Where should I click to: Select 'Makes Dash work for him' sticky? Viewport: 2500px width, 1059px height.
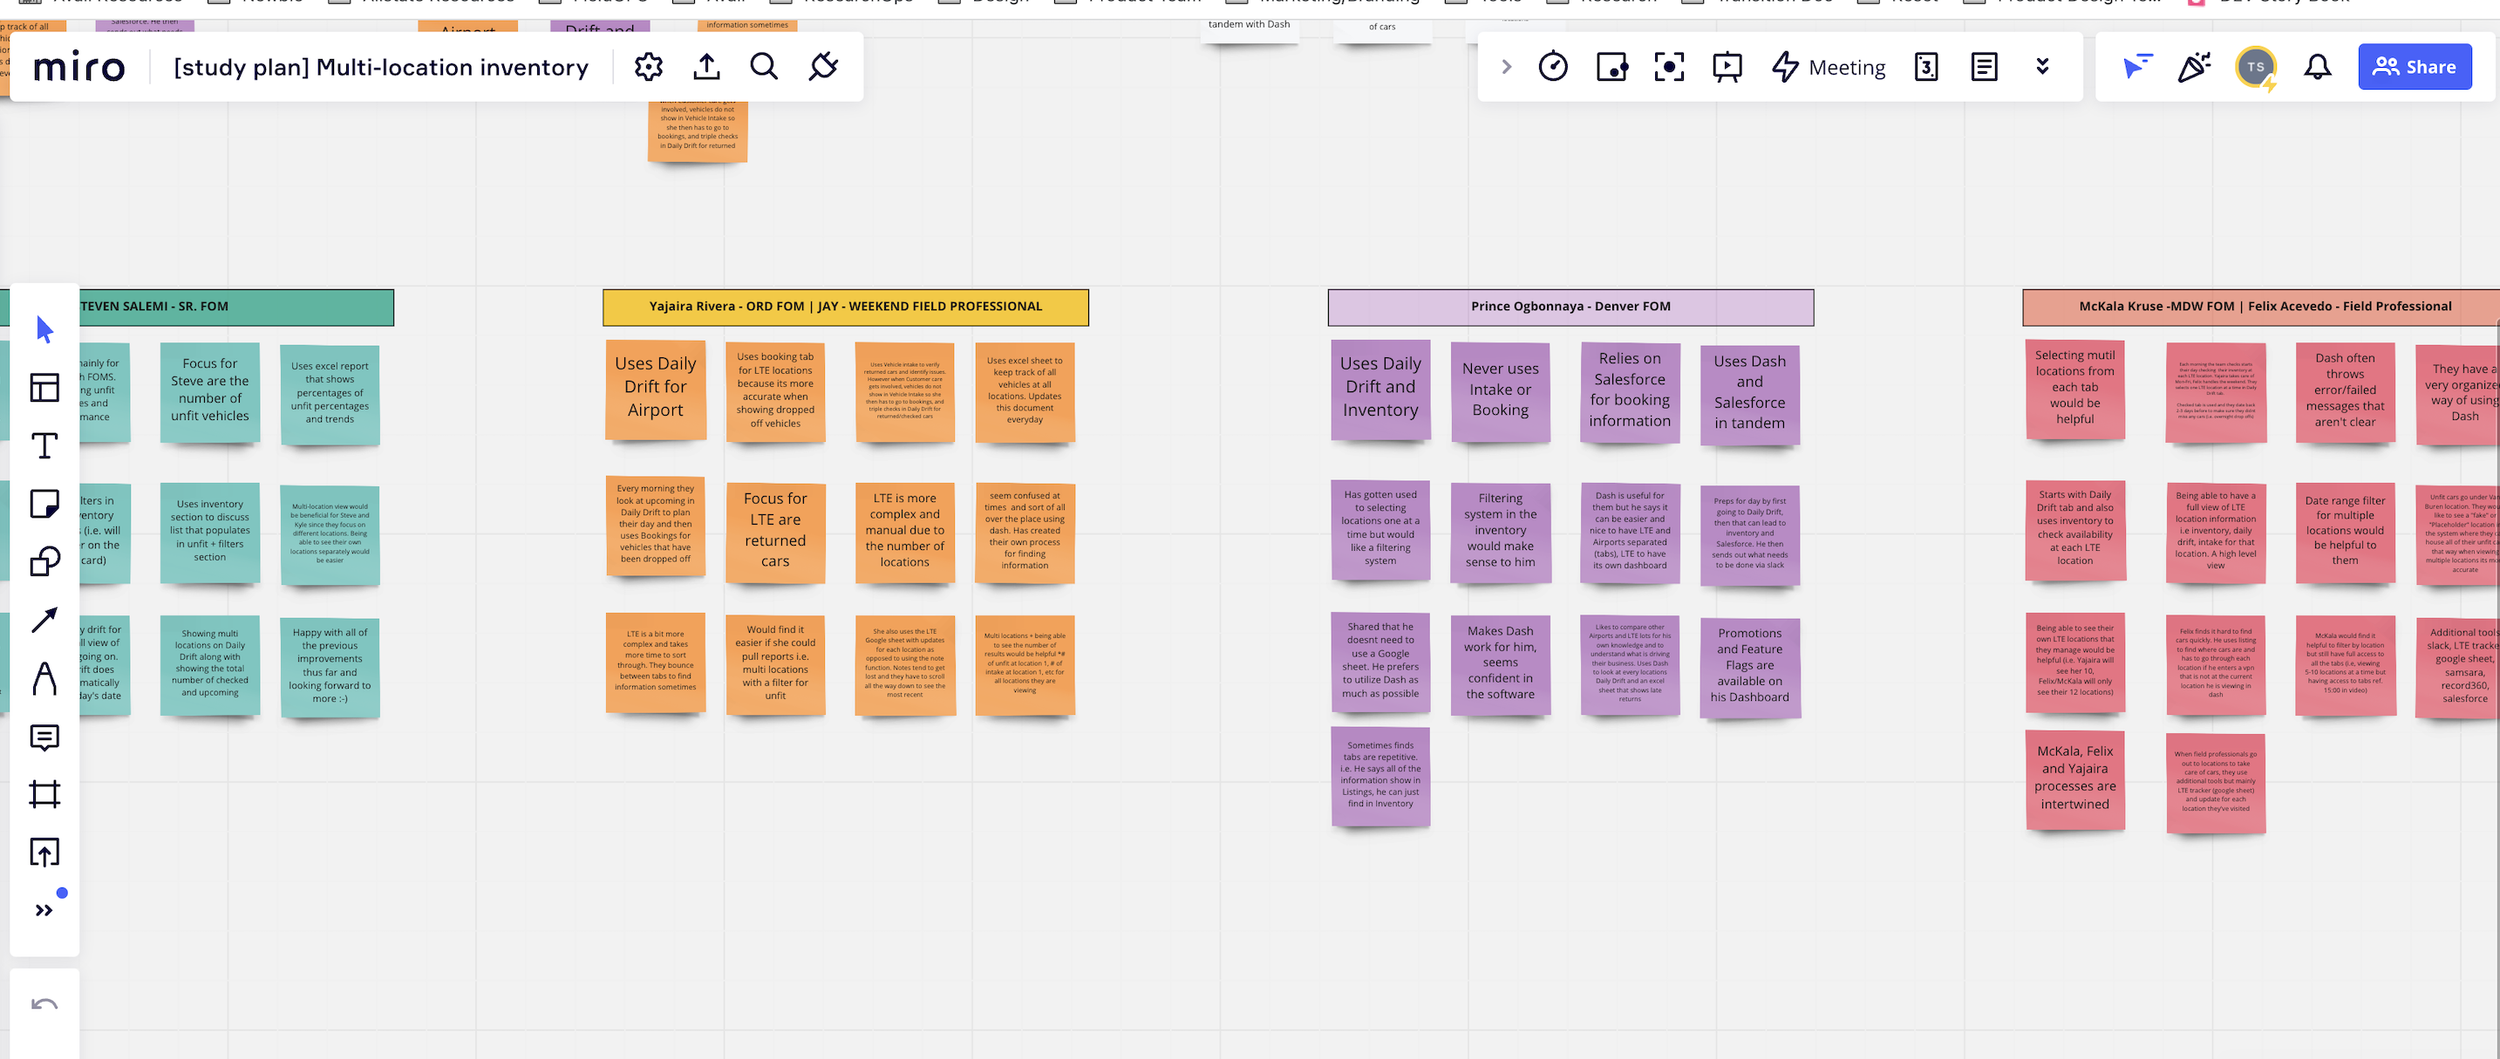click(x=1500, y=665)
